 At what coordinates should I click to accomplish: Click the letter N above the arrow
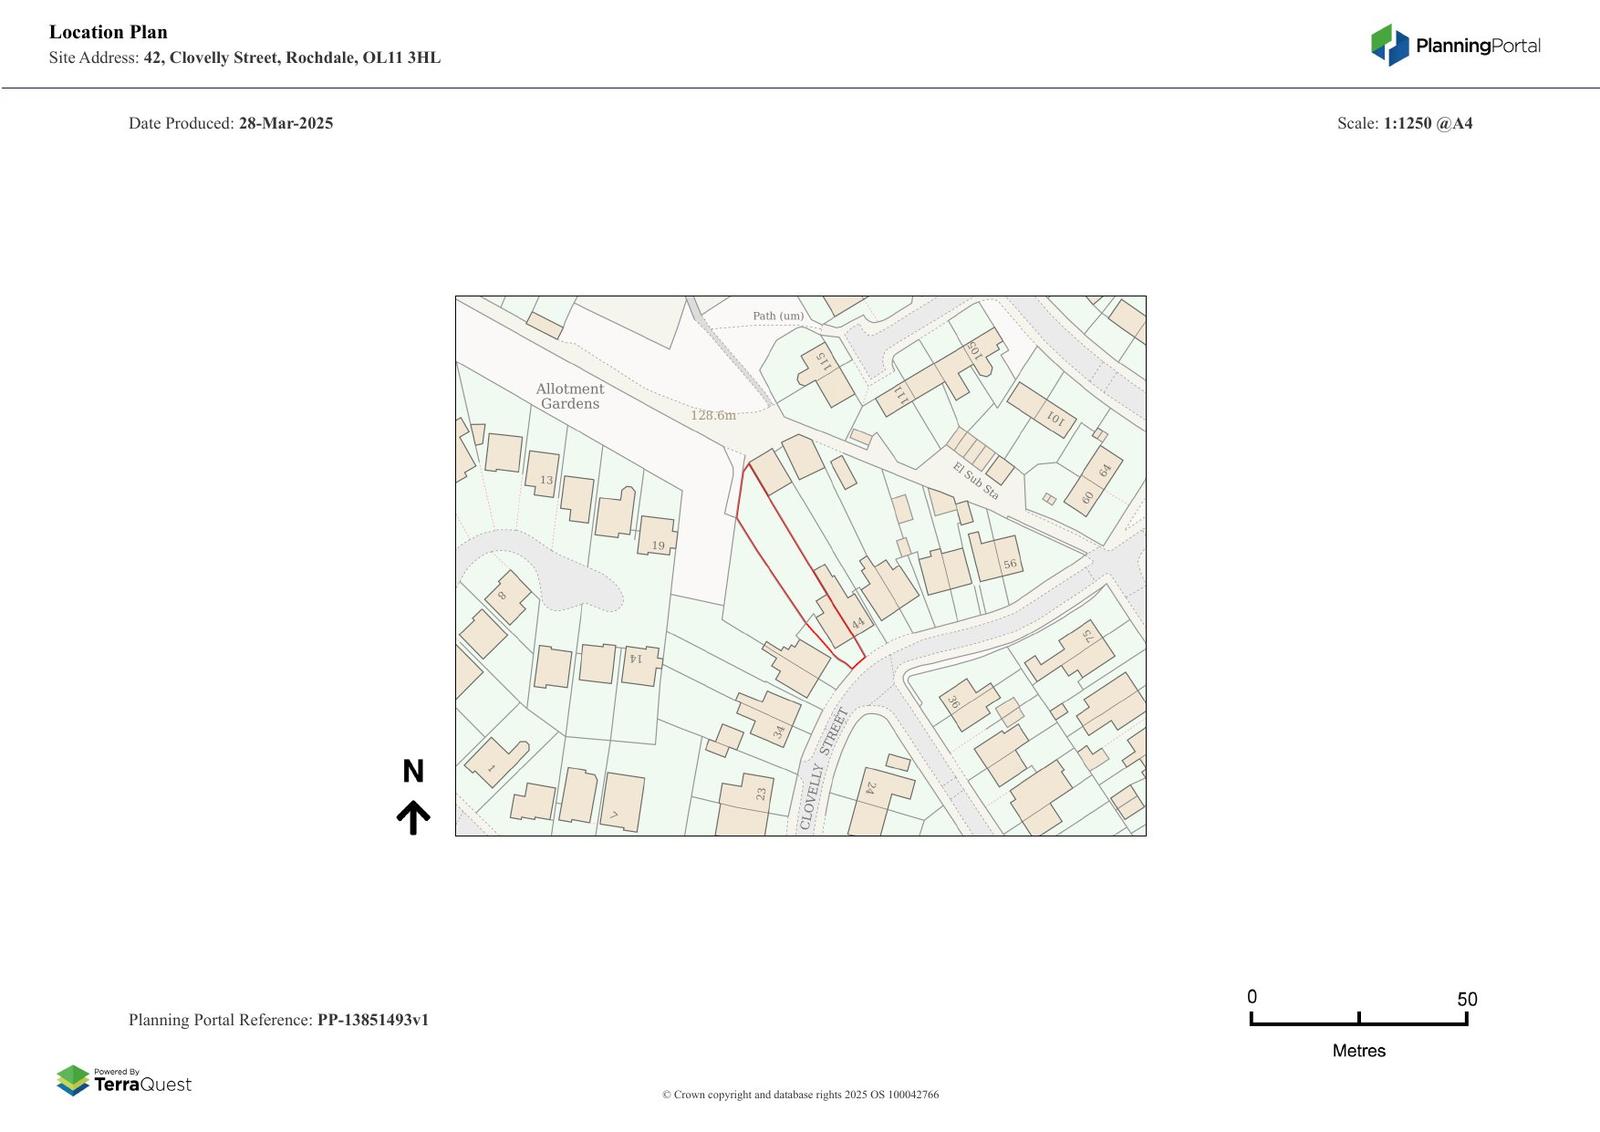point(413,771)
